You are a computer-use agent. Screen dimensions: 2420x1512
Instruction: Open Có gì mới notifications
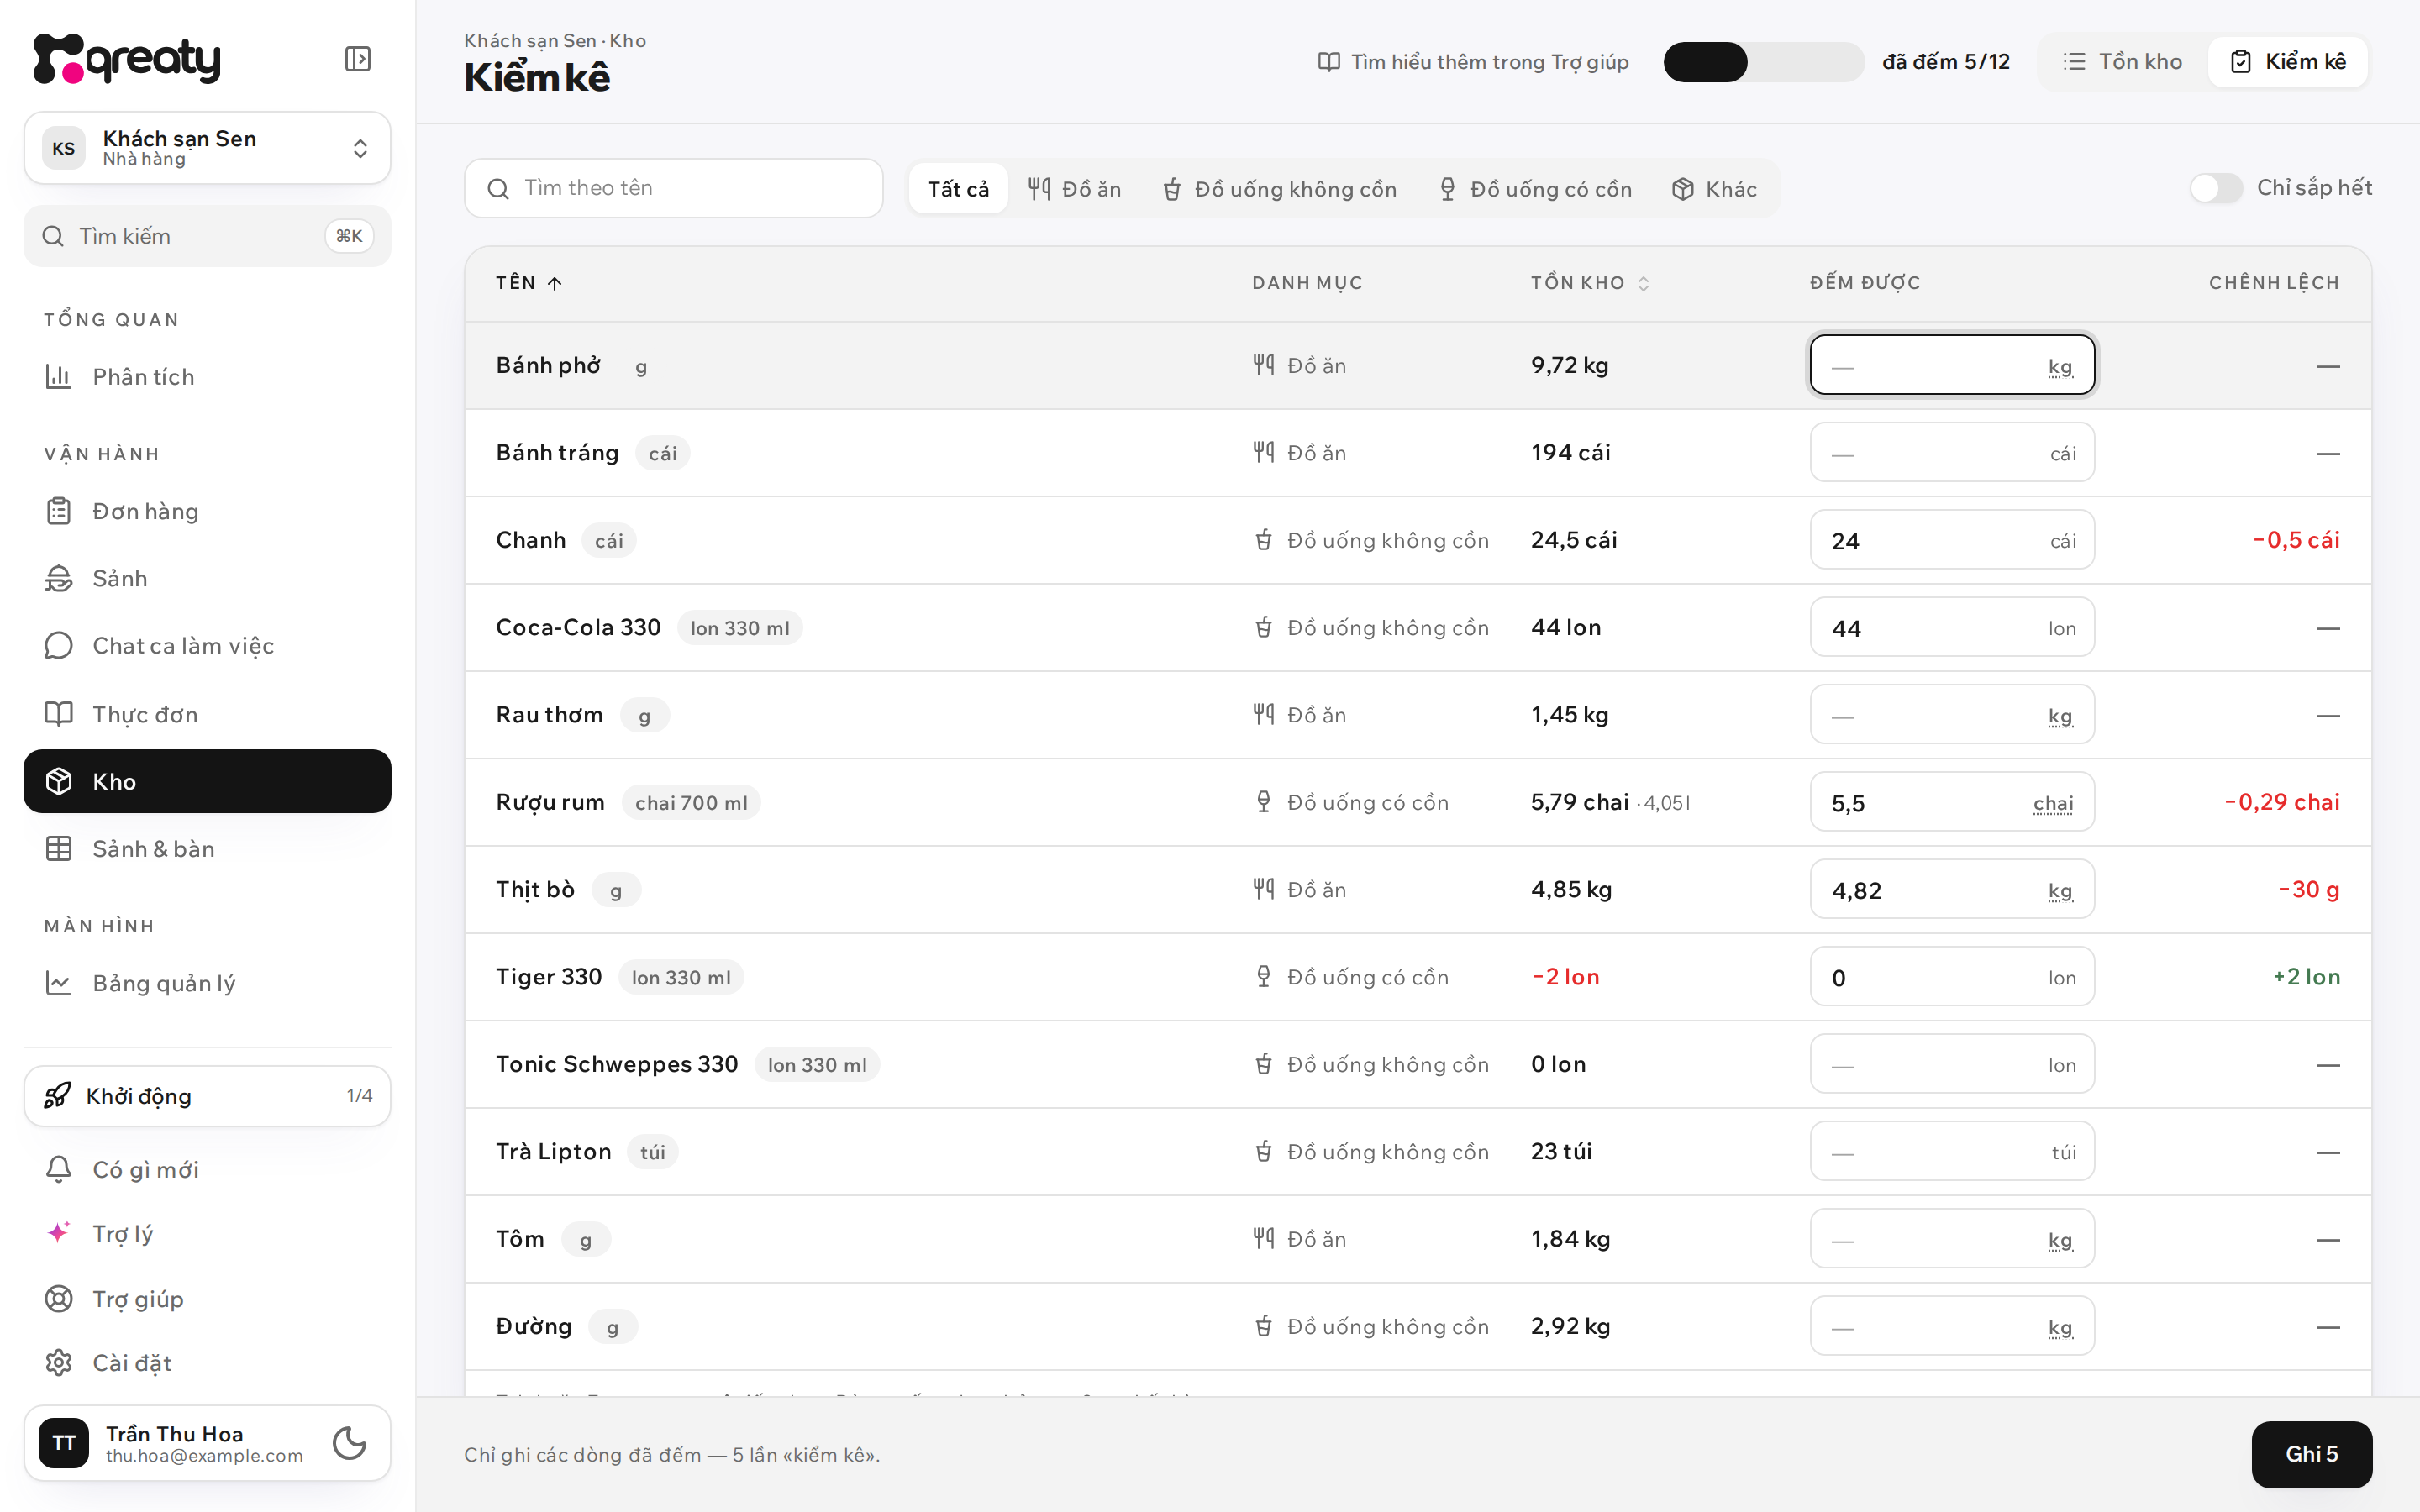click(x=207, y=1169)
